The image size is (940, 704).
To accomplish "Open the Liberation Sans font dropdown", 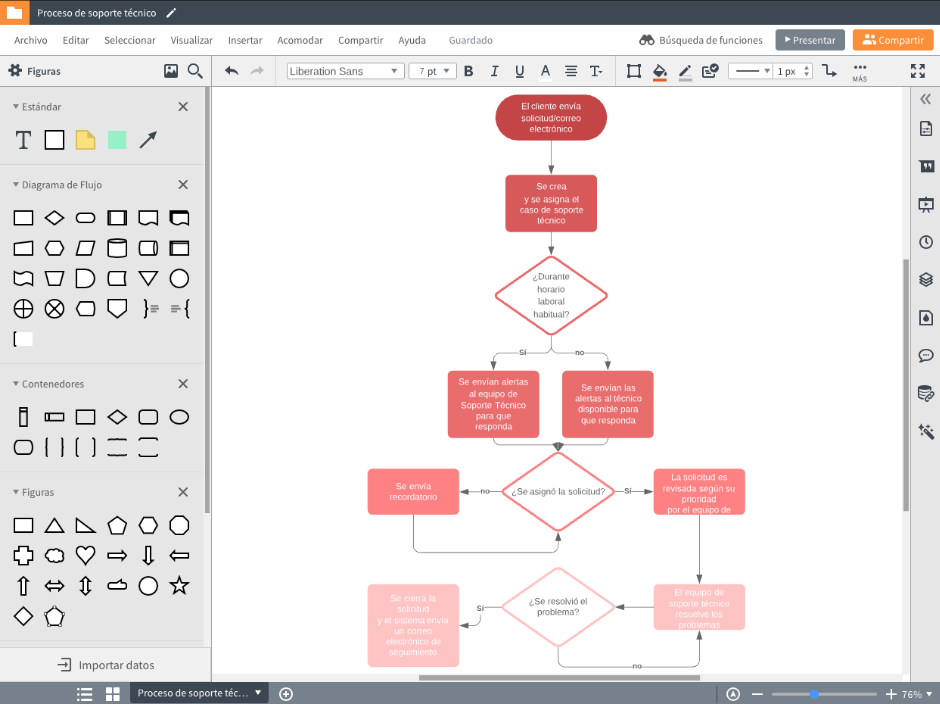I will pos(344,71).
